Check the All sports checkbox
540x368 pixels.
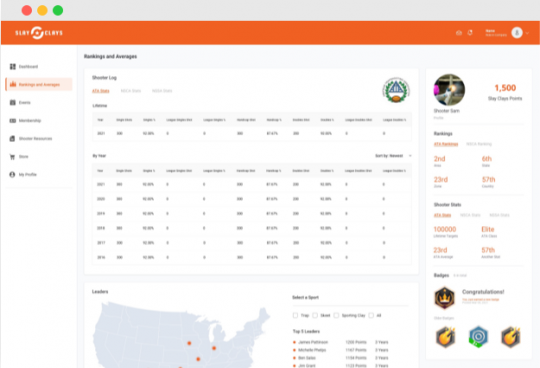click(371, 315)
